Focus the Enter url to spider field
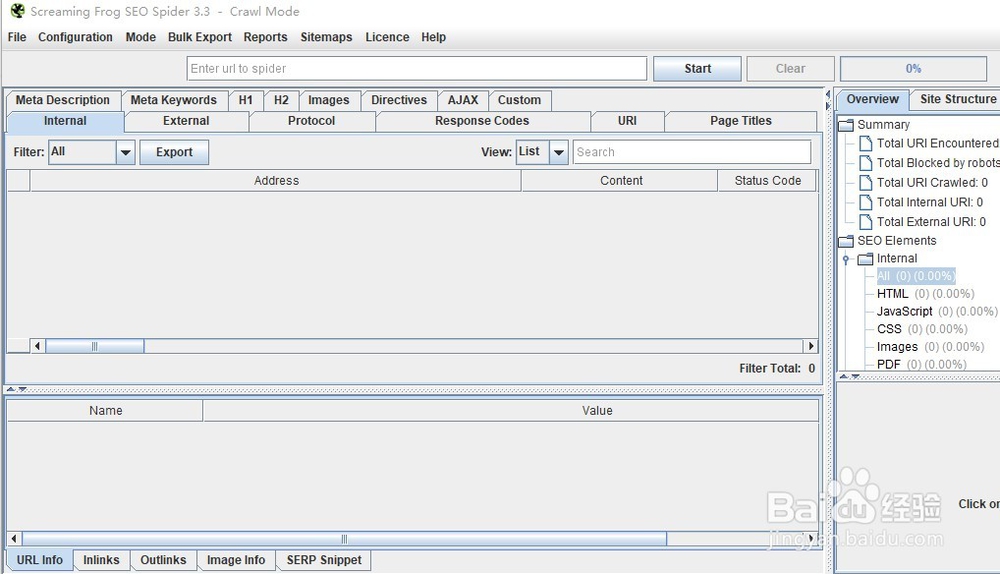 click(x=417, y=69)
